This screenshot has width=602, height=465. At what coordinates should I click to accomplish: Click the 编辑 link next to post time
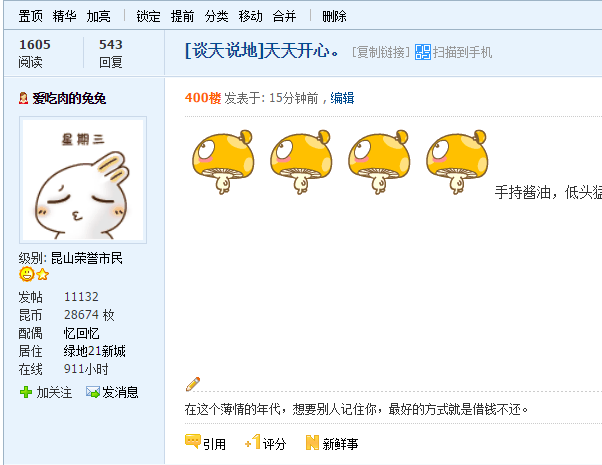pyautogui.click(x=342, y=98)
